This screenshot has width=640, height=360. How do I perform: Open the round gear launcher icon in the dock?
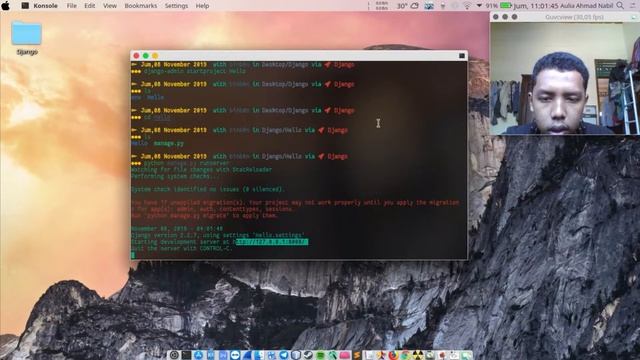(x=174, y=355)
